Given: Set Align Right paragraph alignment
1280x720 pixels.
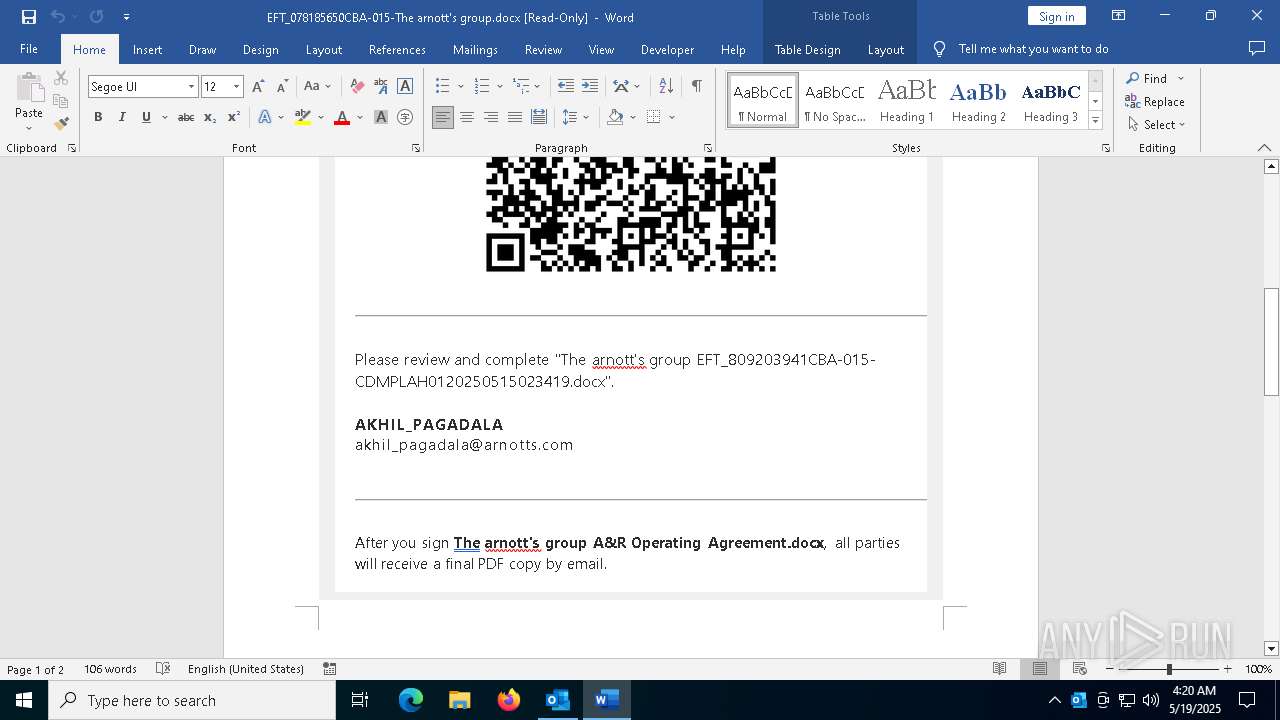Looking at the screenshot, I should click(x=490, y=117).
